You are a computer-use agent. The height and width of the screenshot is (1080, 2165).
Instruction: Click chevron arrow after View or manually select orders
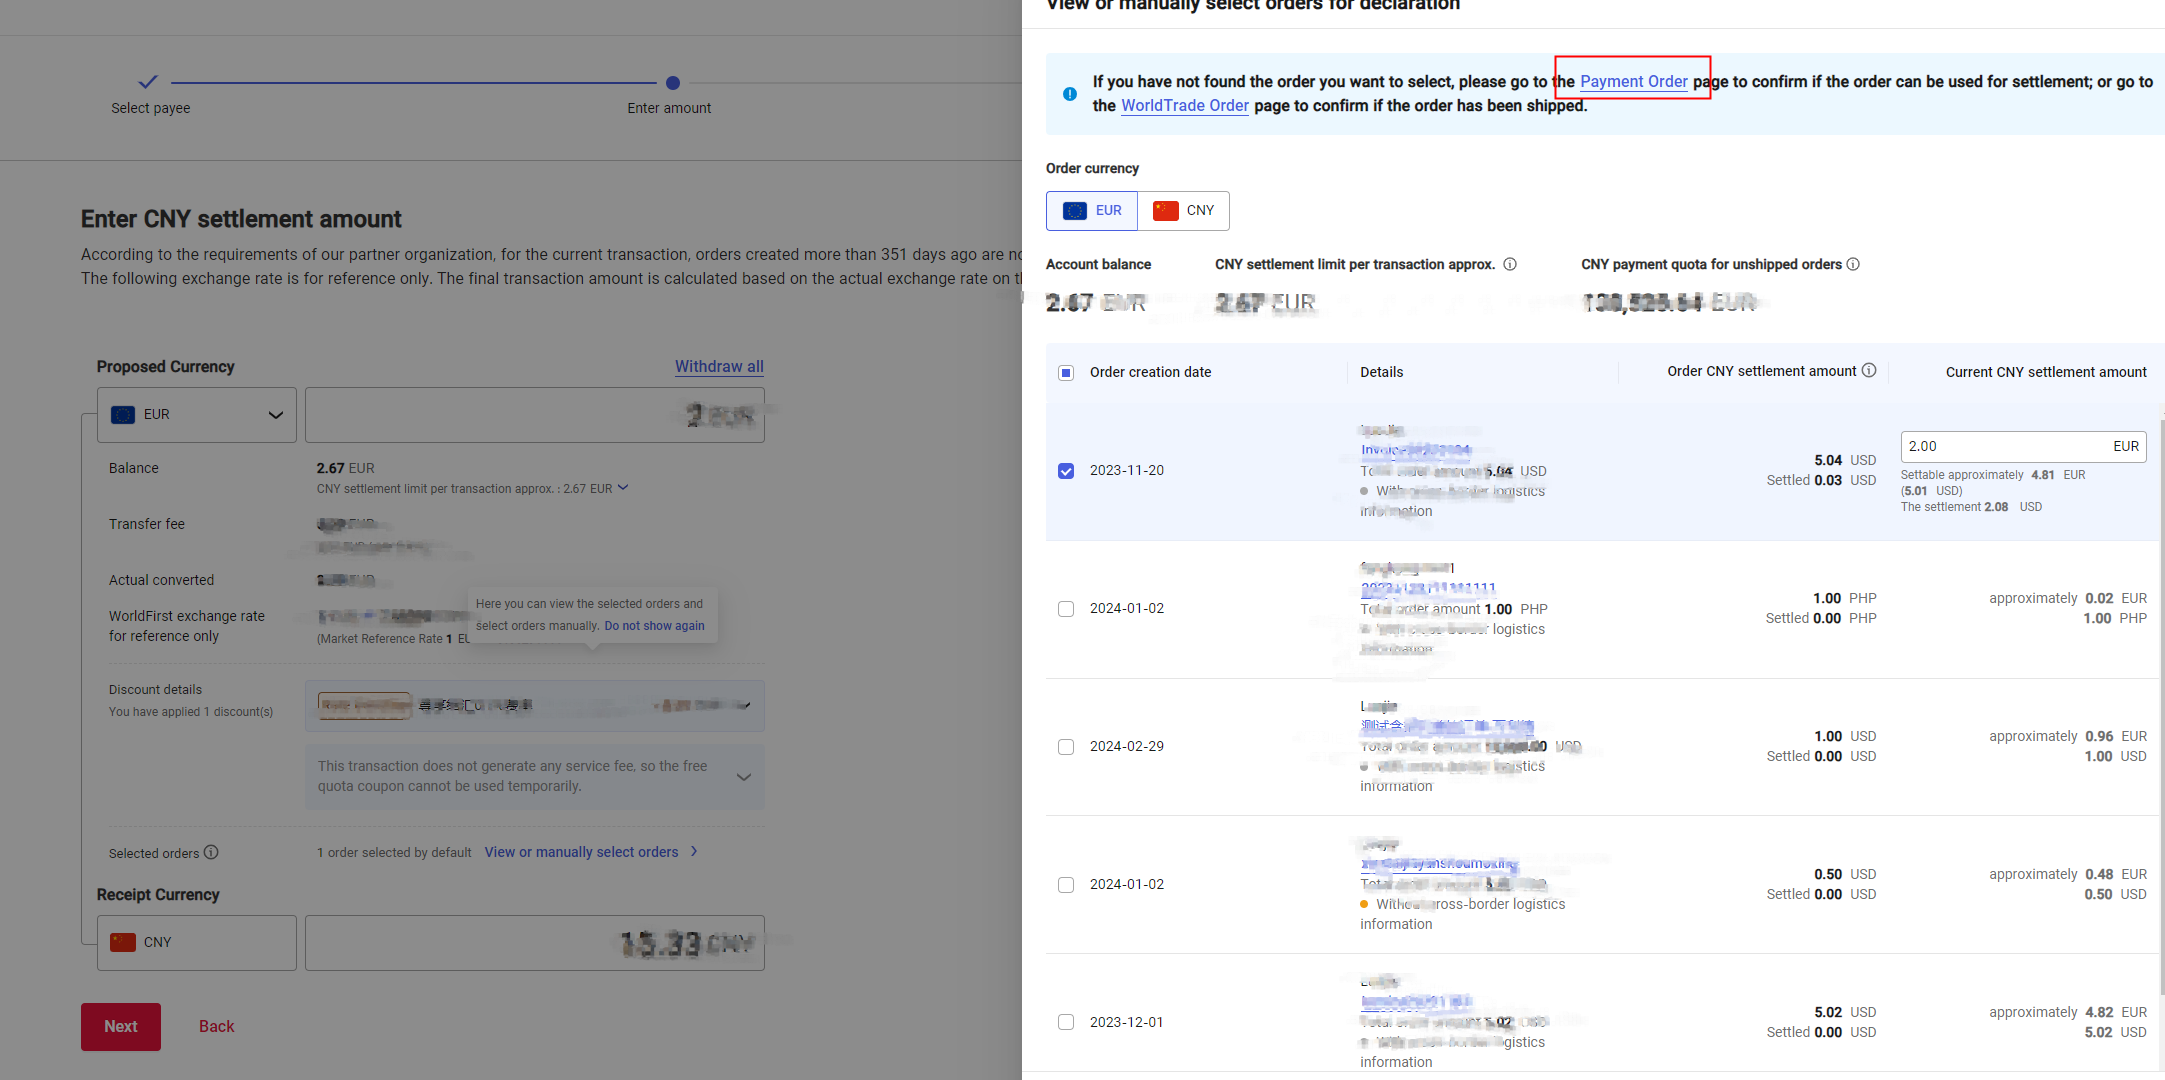pos(694,852)
